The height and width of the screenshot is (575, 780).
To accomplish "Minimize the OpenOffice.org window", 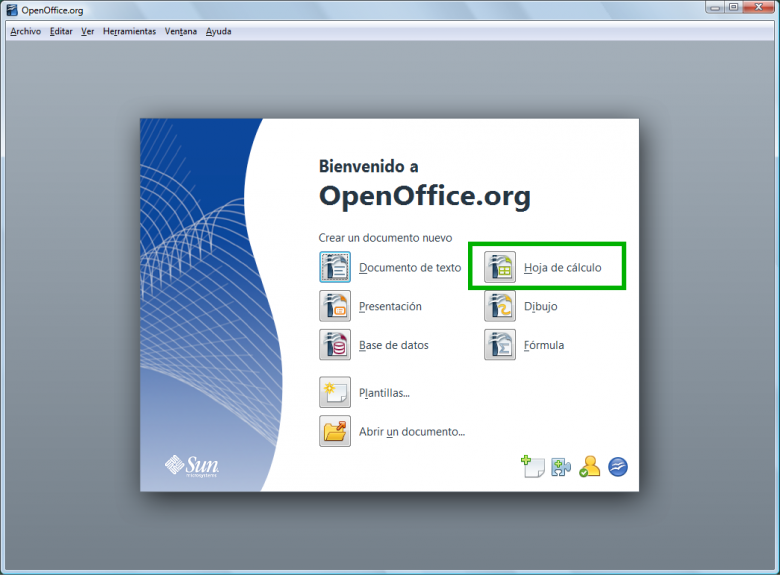I will pyautogui.click(x=715, y=7).
